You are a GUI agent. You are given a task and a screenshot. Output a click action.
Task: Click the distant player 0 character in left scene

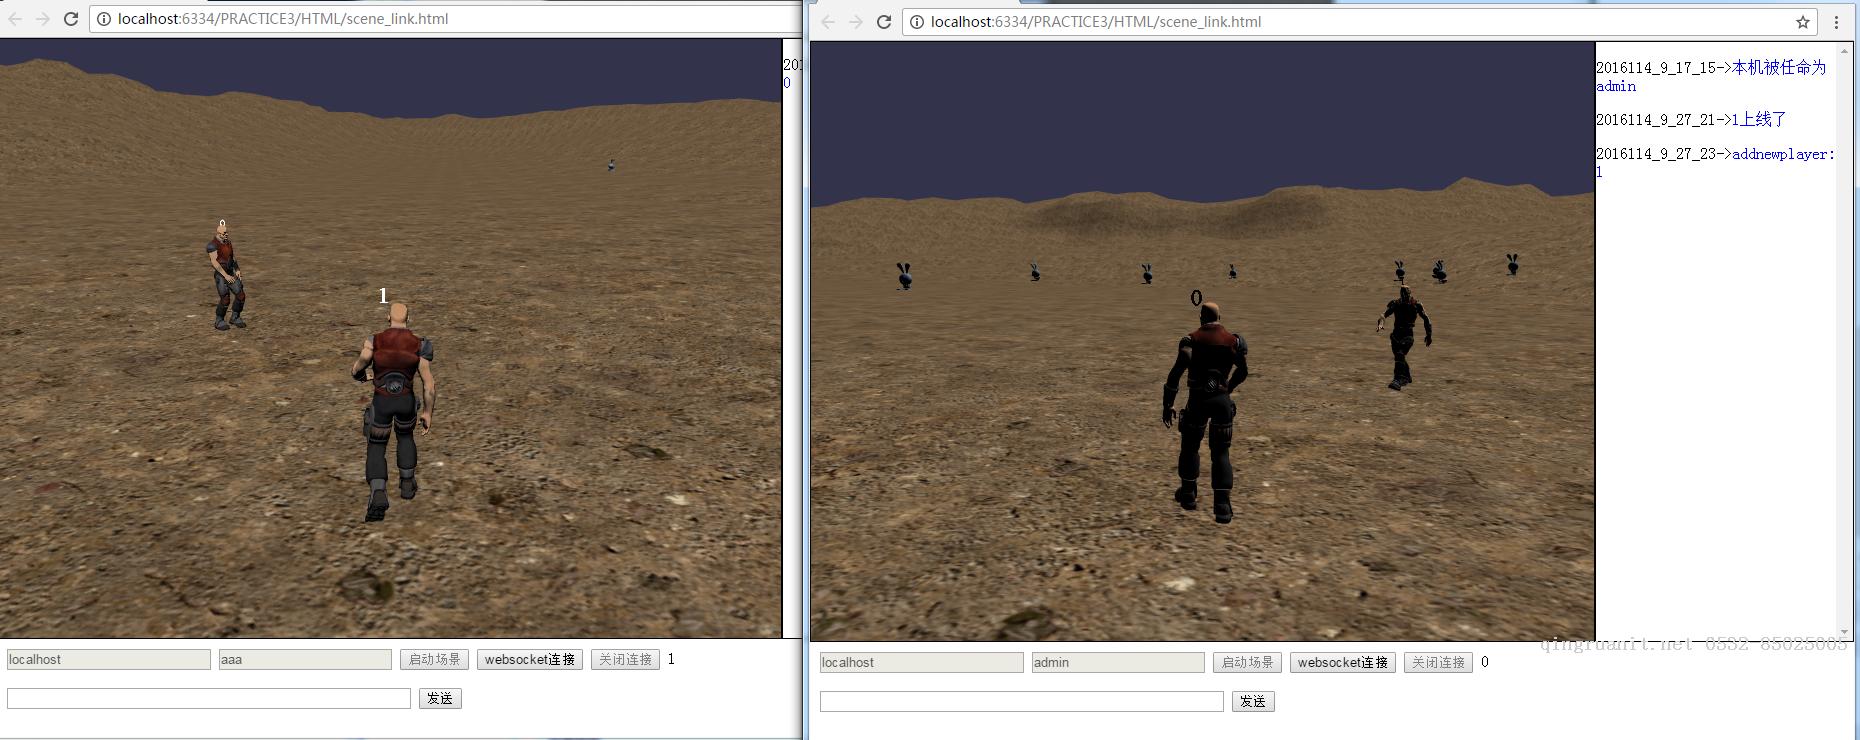(x=227, y=277)
